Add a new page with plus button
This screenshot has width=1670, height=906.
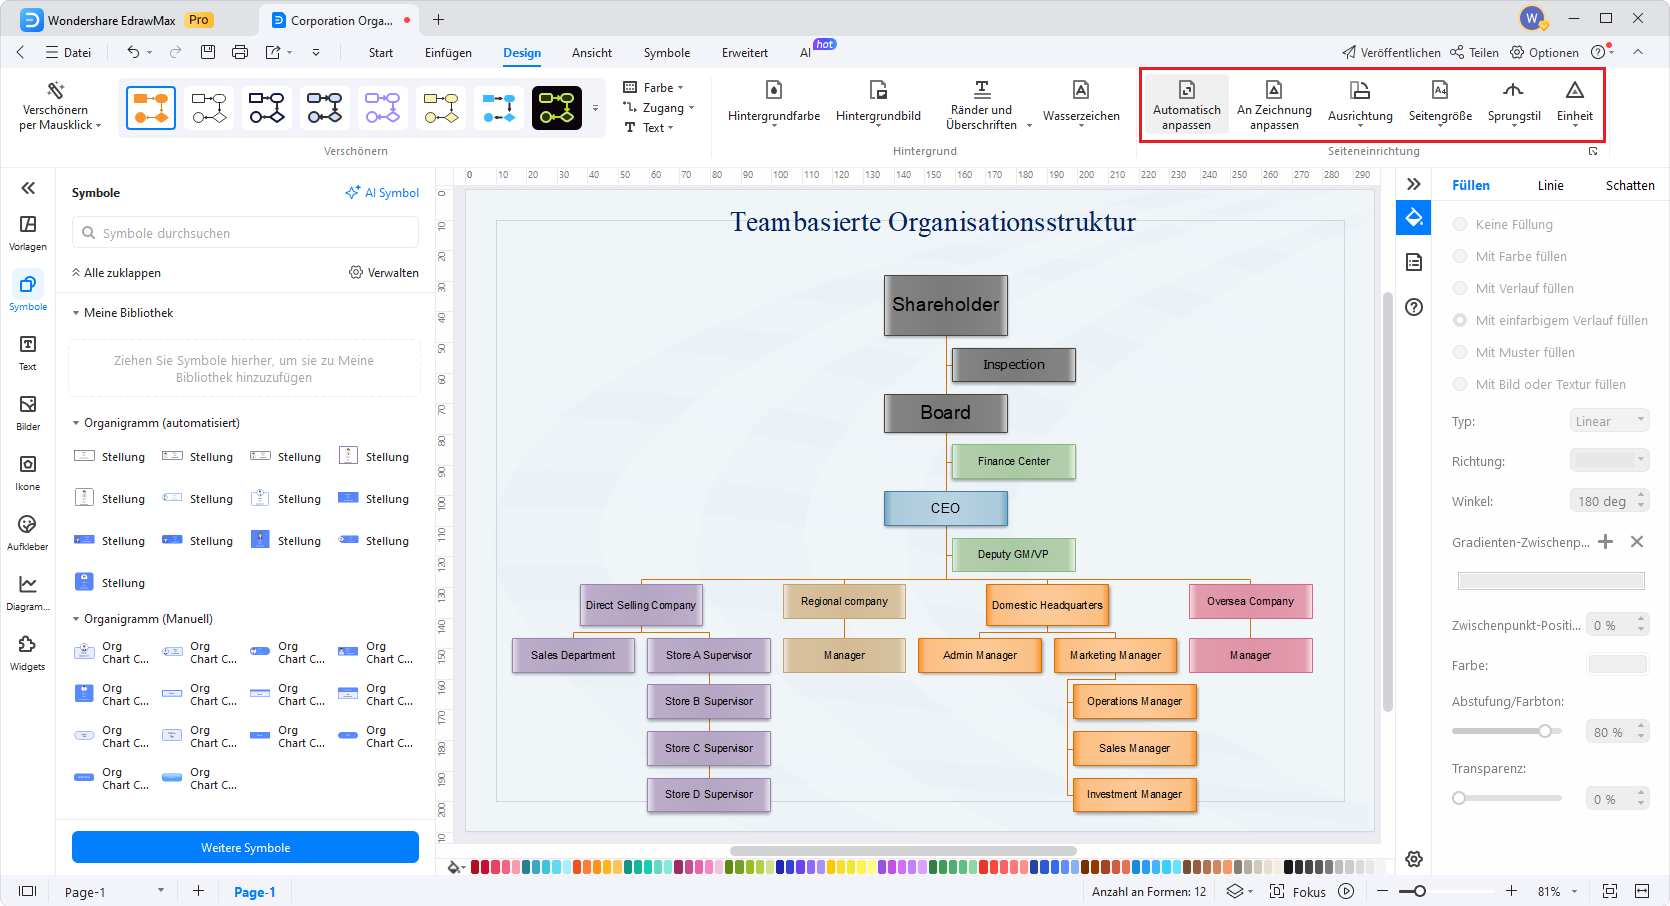[x=198, y=890]
